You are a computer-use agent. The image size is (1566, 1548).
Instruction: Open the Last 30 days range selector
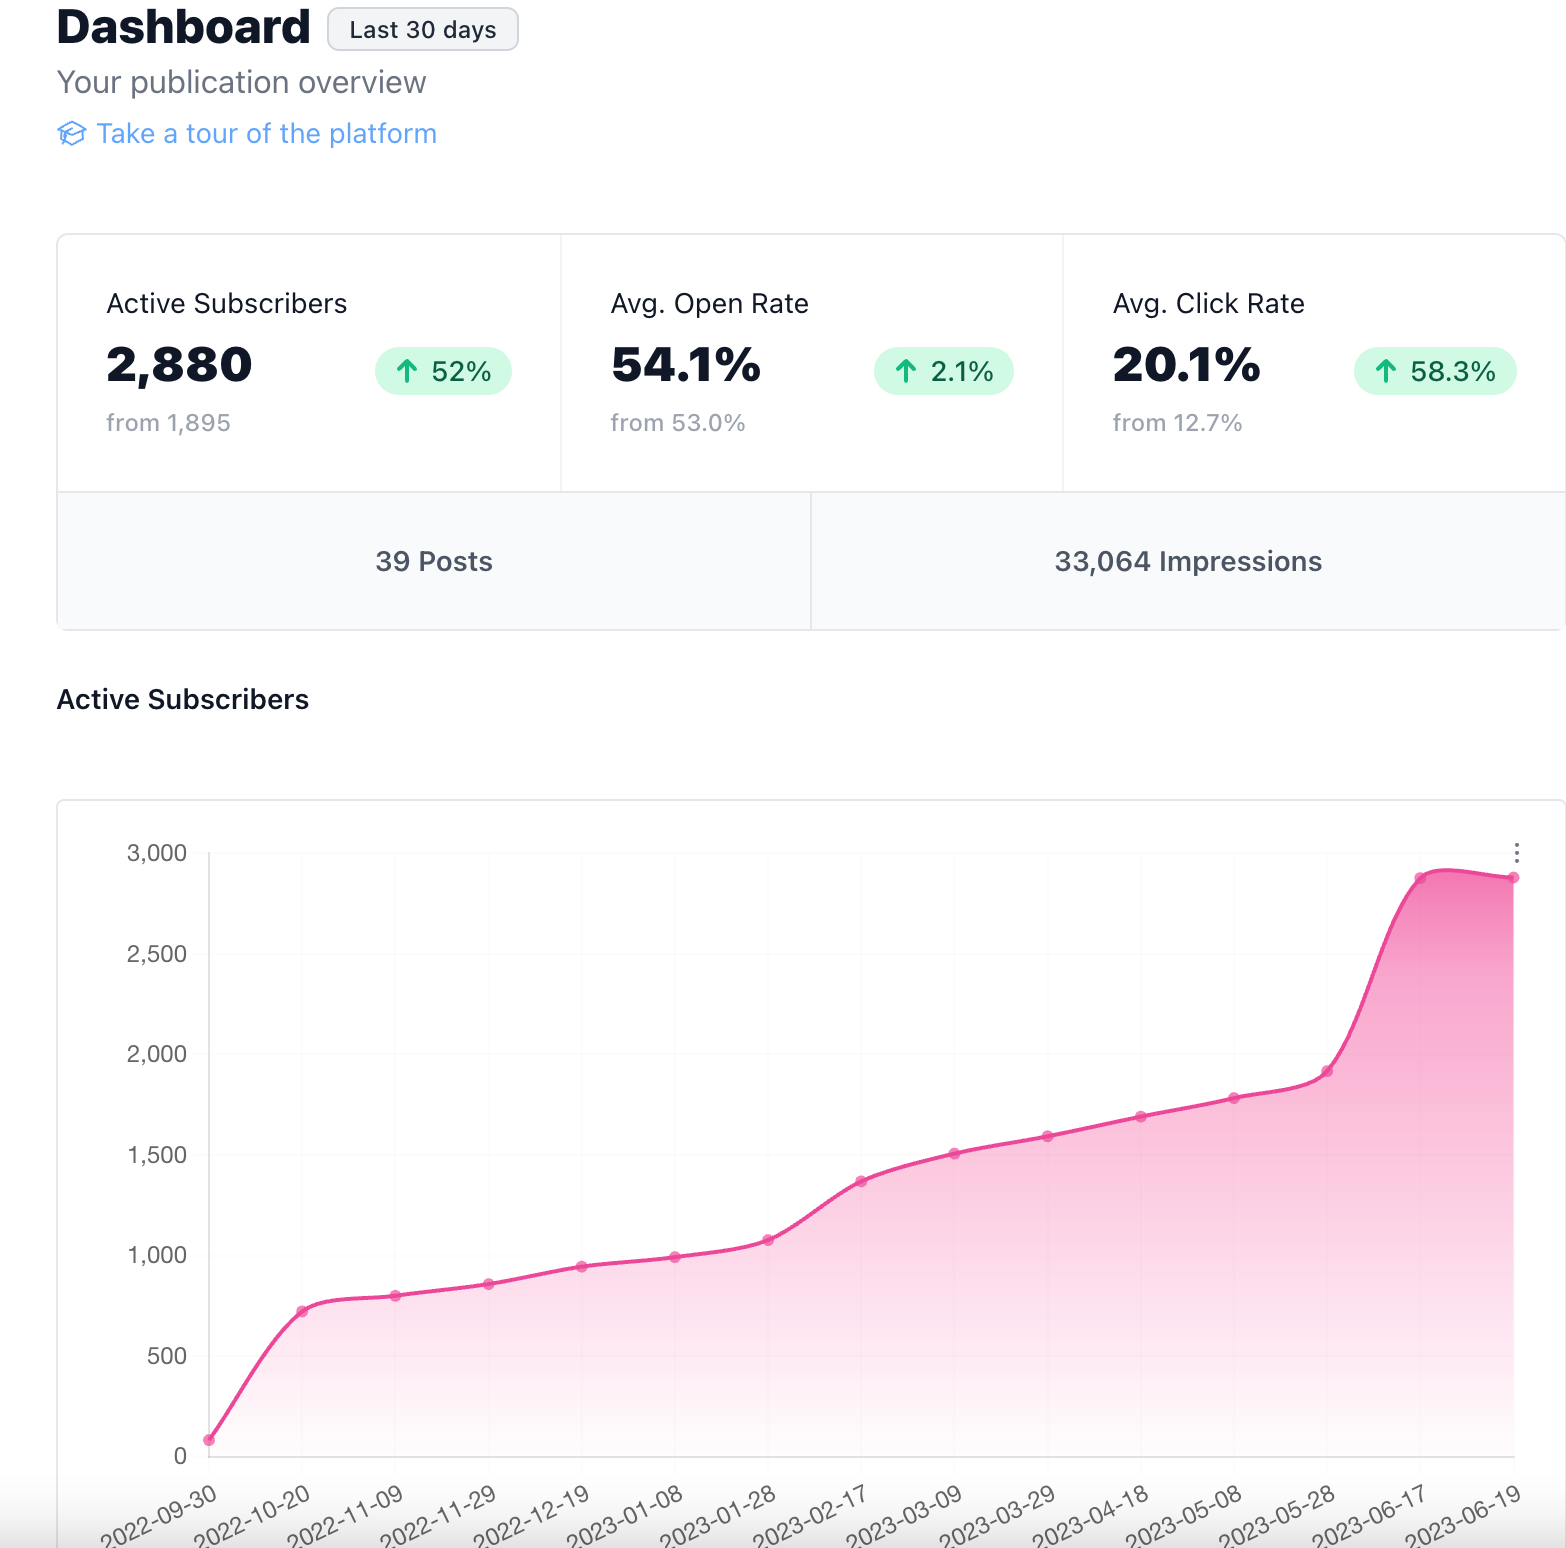(x=422, y=29)
